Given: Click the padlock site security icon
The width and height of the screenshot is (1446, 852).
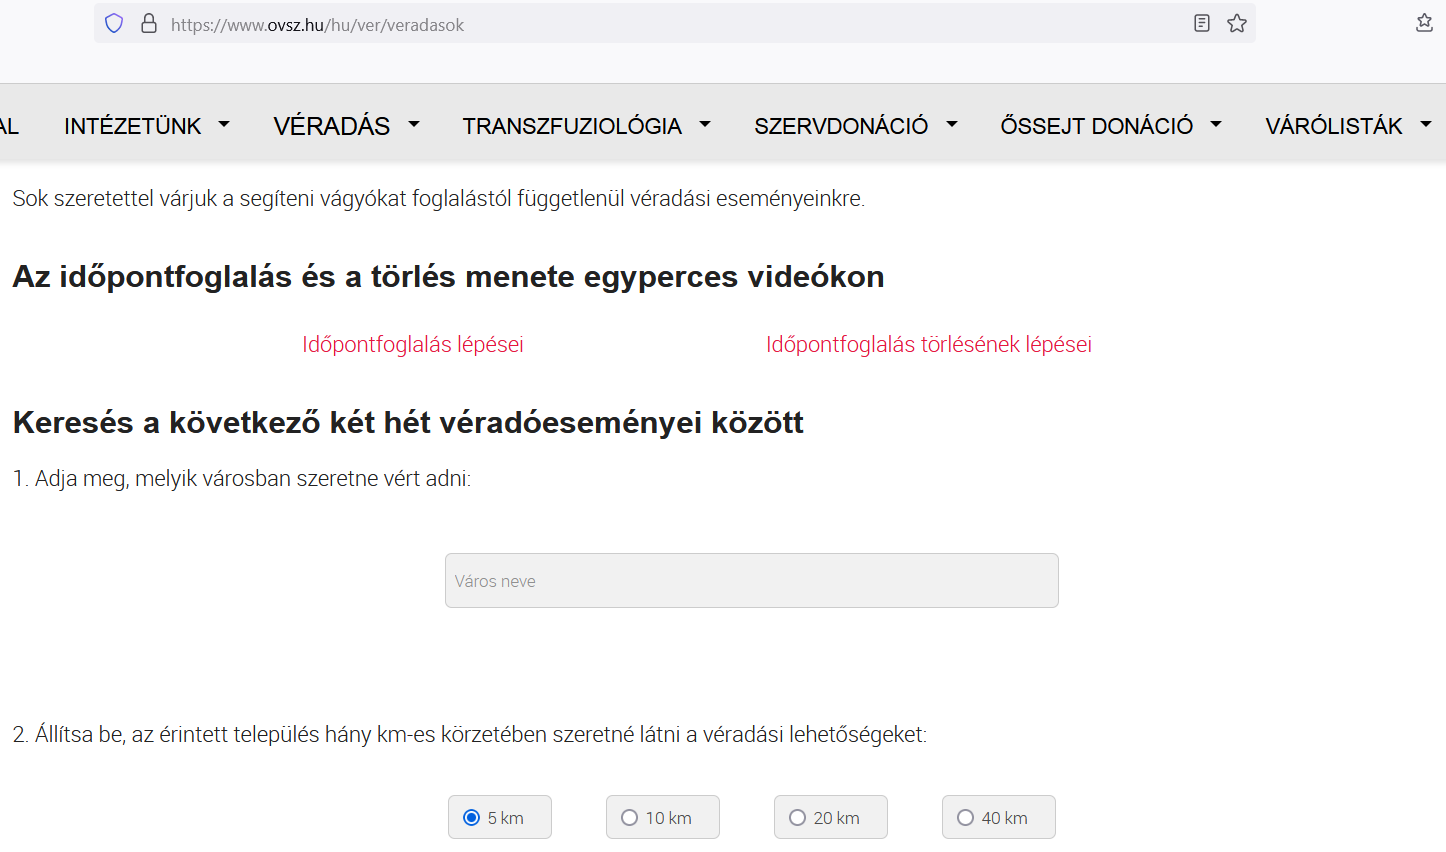Looking at the screenshot, I should tap(149, 24).
